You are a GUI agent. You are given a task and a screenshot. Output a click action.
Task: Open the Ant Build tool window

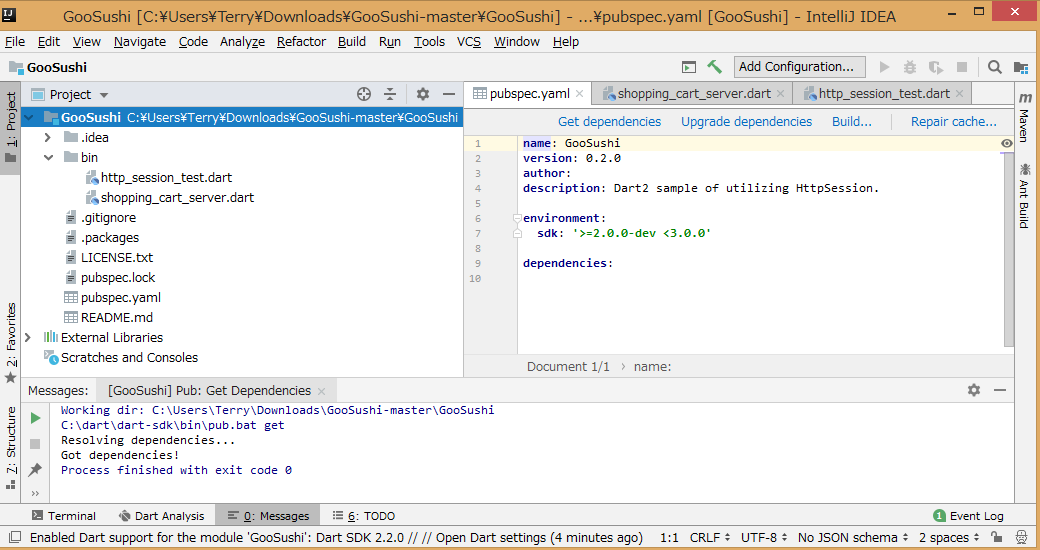(1024, 196)
